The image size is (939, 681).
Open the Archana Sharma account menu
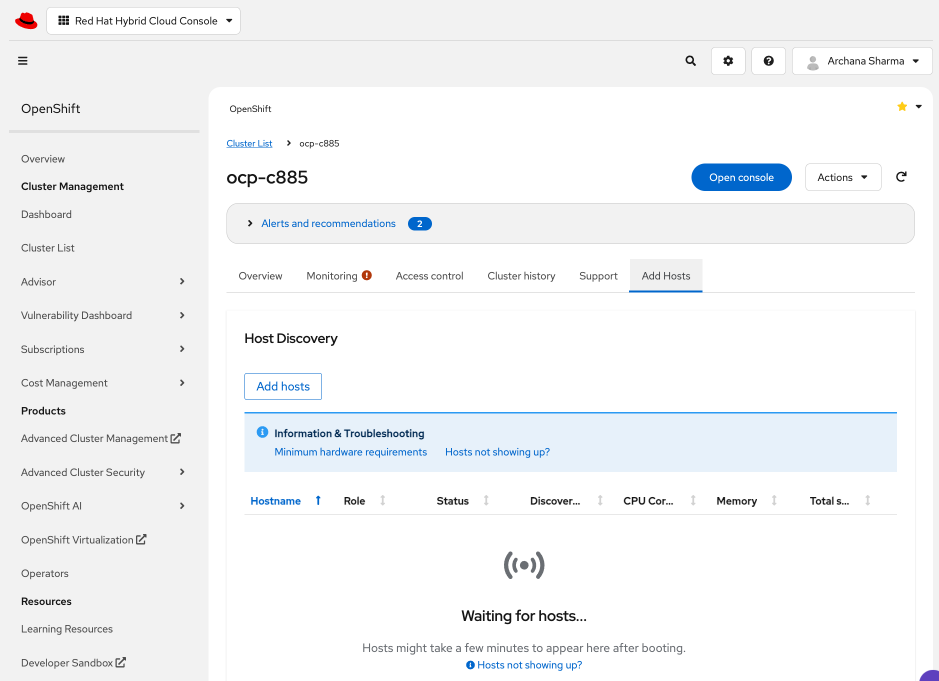pyautogui.click(x=862, y=61)
